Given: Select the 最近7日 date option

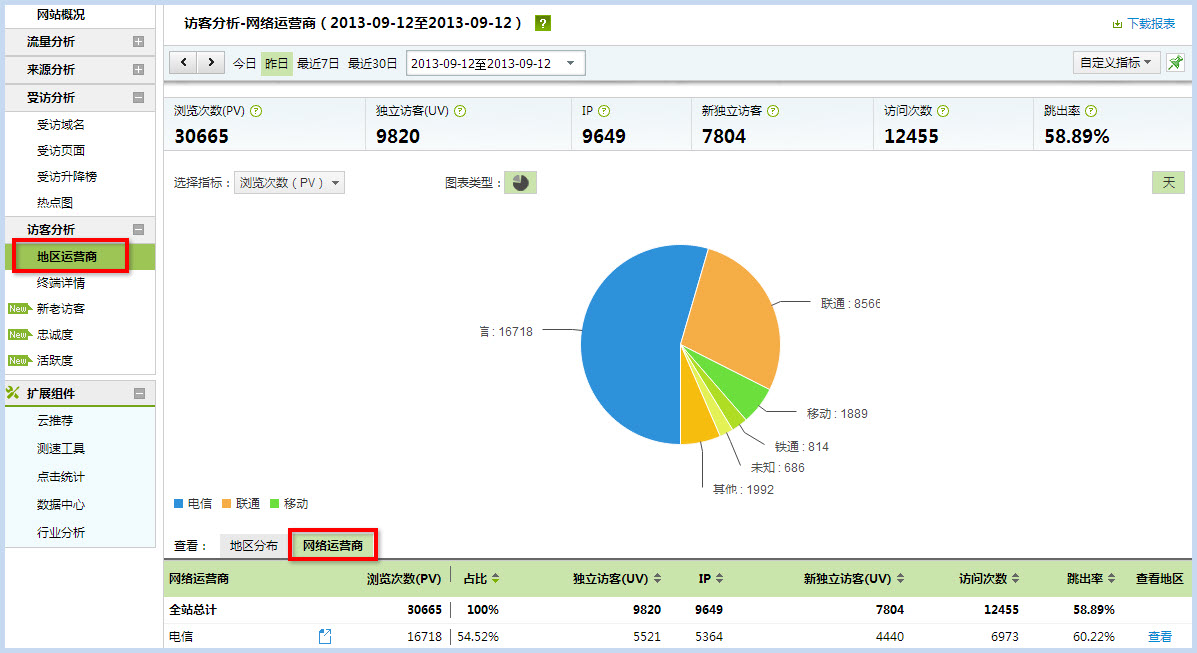Looking at the screenshot, I should pos(318,63).
